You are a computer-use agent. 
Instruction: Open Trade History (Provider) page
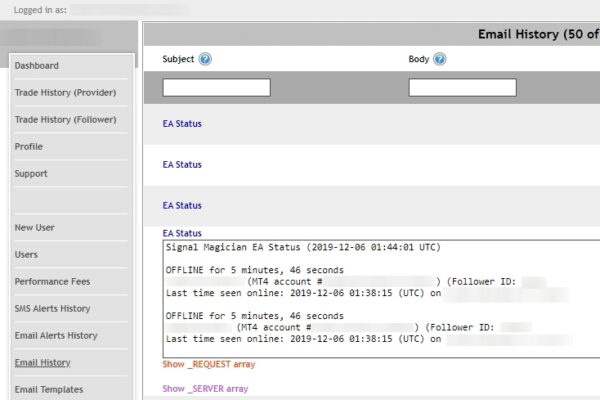[65, 93]
